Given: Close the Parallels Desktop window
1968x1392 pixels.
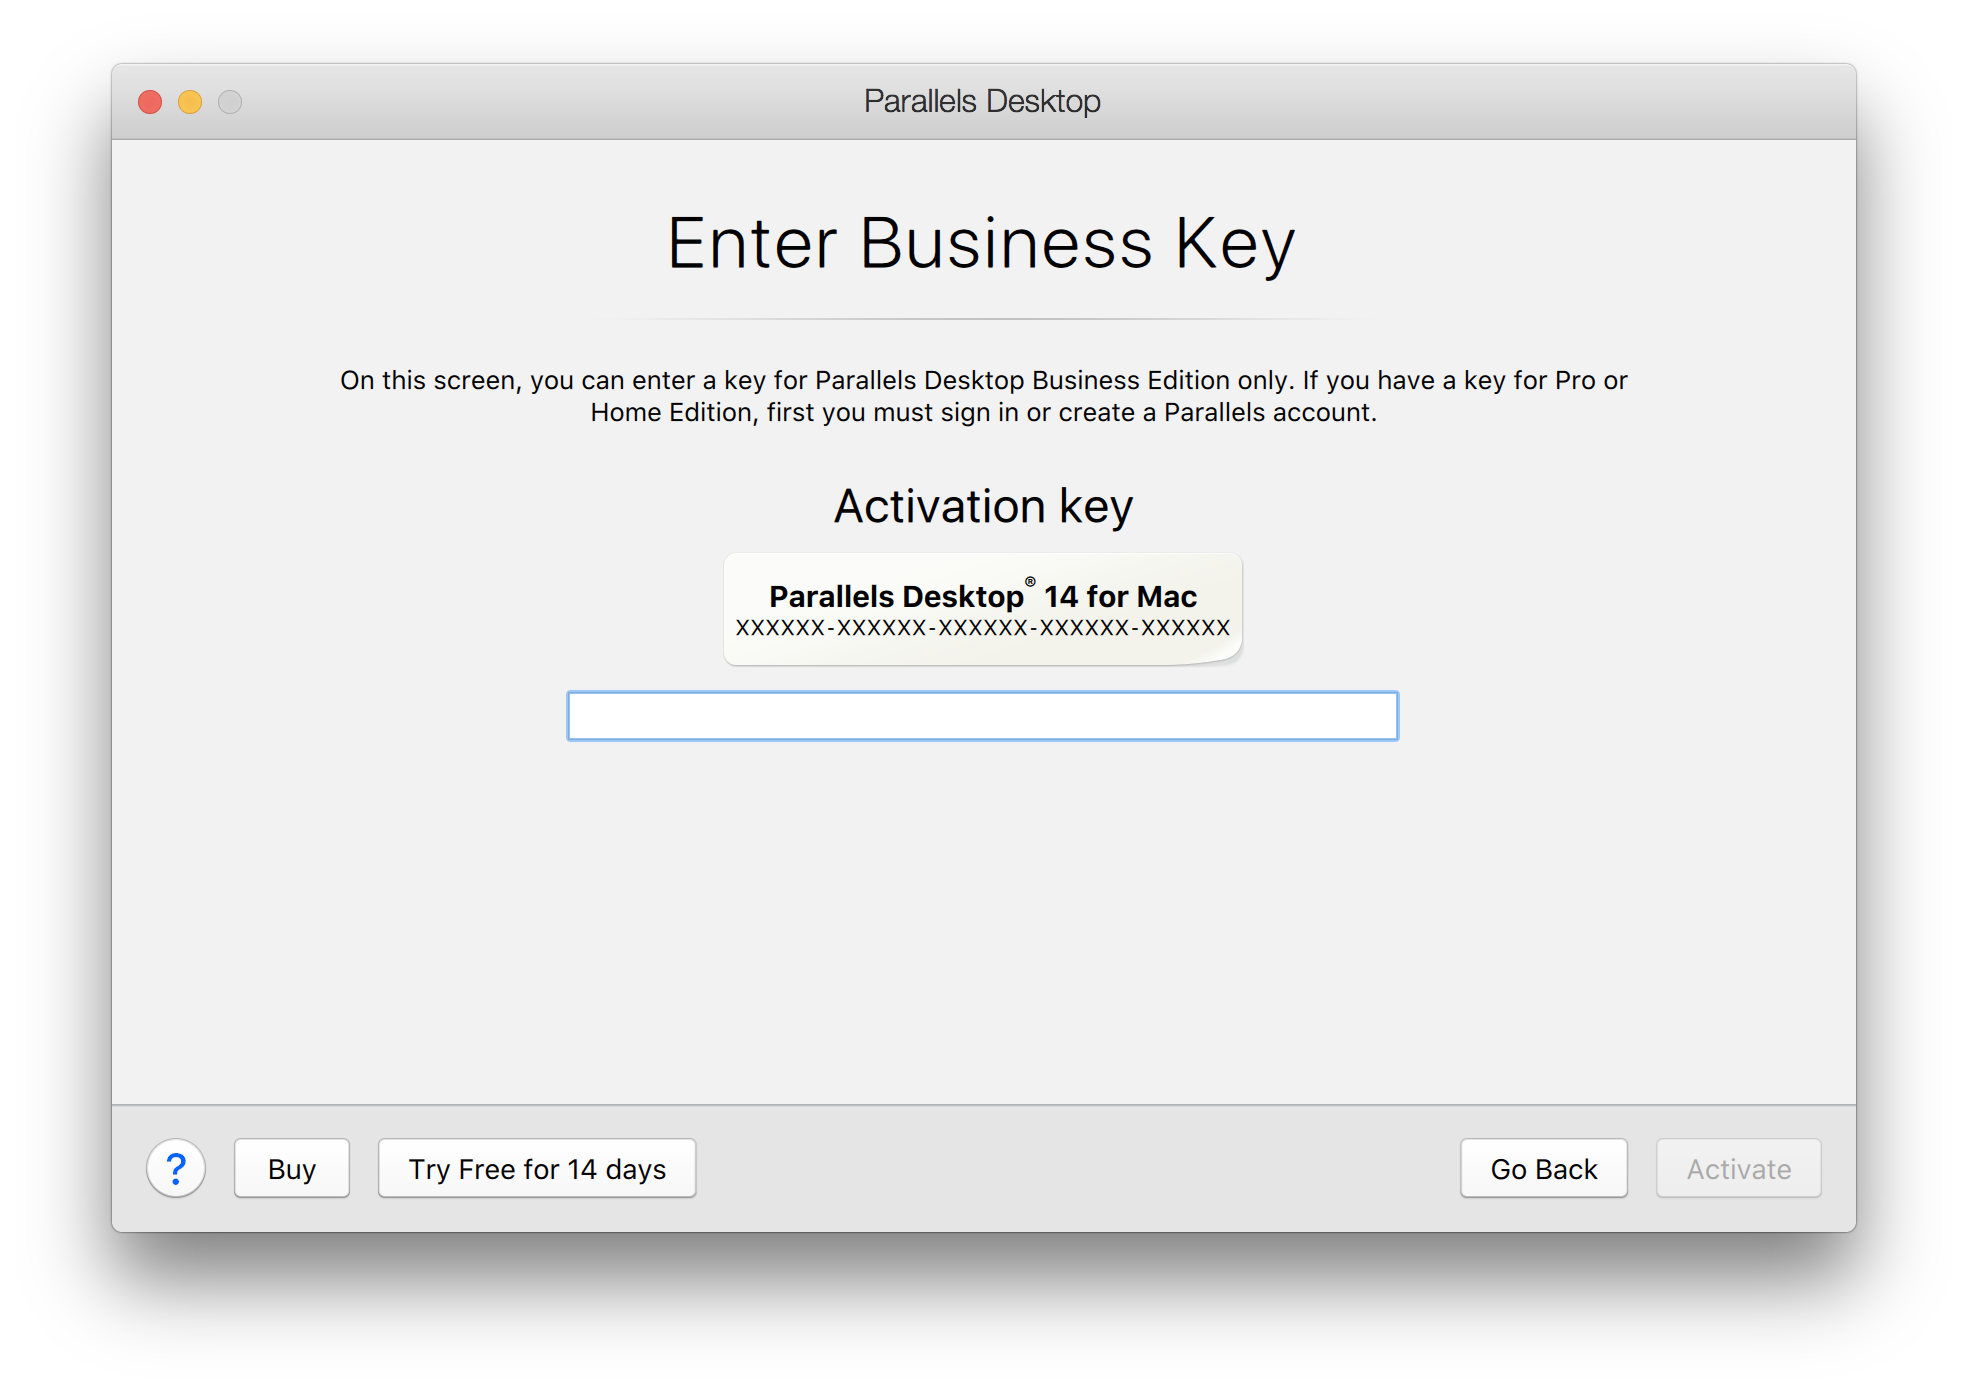Looking at the screenshot, I should pos(150,102).
